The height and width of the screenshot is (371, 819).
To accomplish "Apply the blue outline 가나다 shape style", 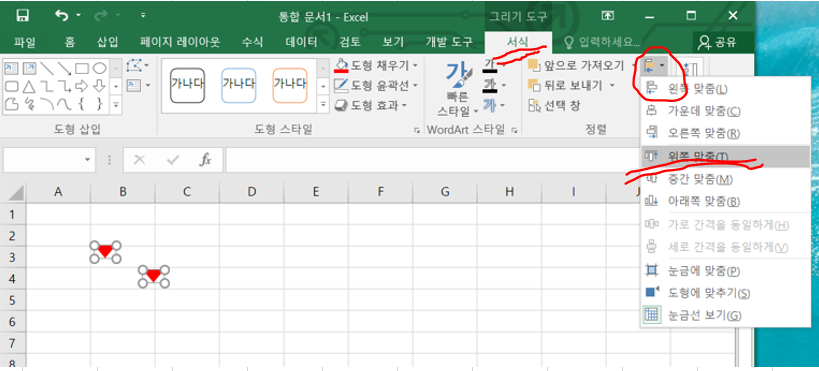I will (x=239, y=85).
